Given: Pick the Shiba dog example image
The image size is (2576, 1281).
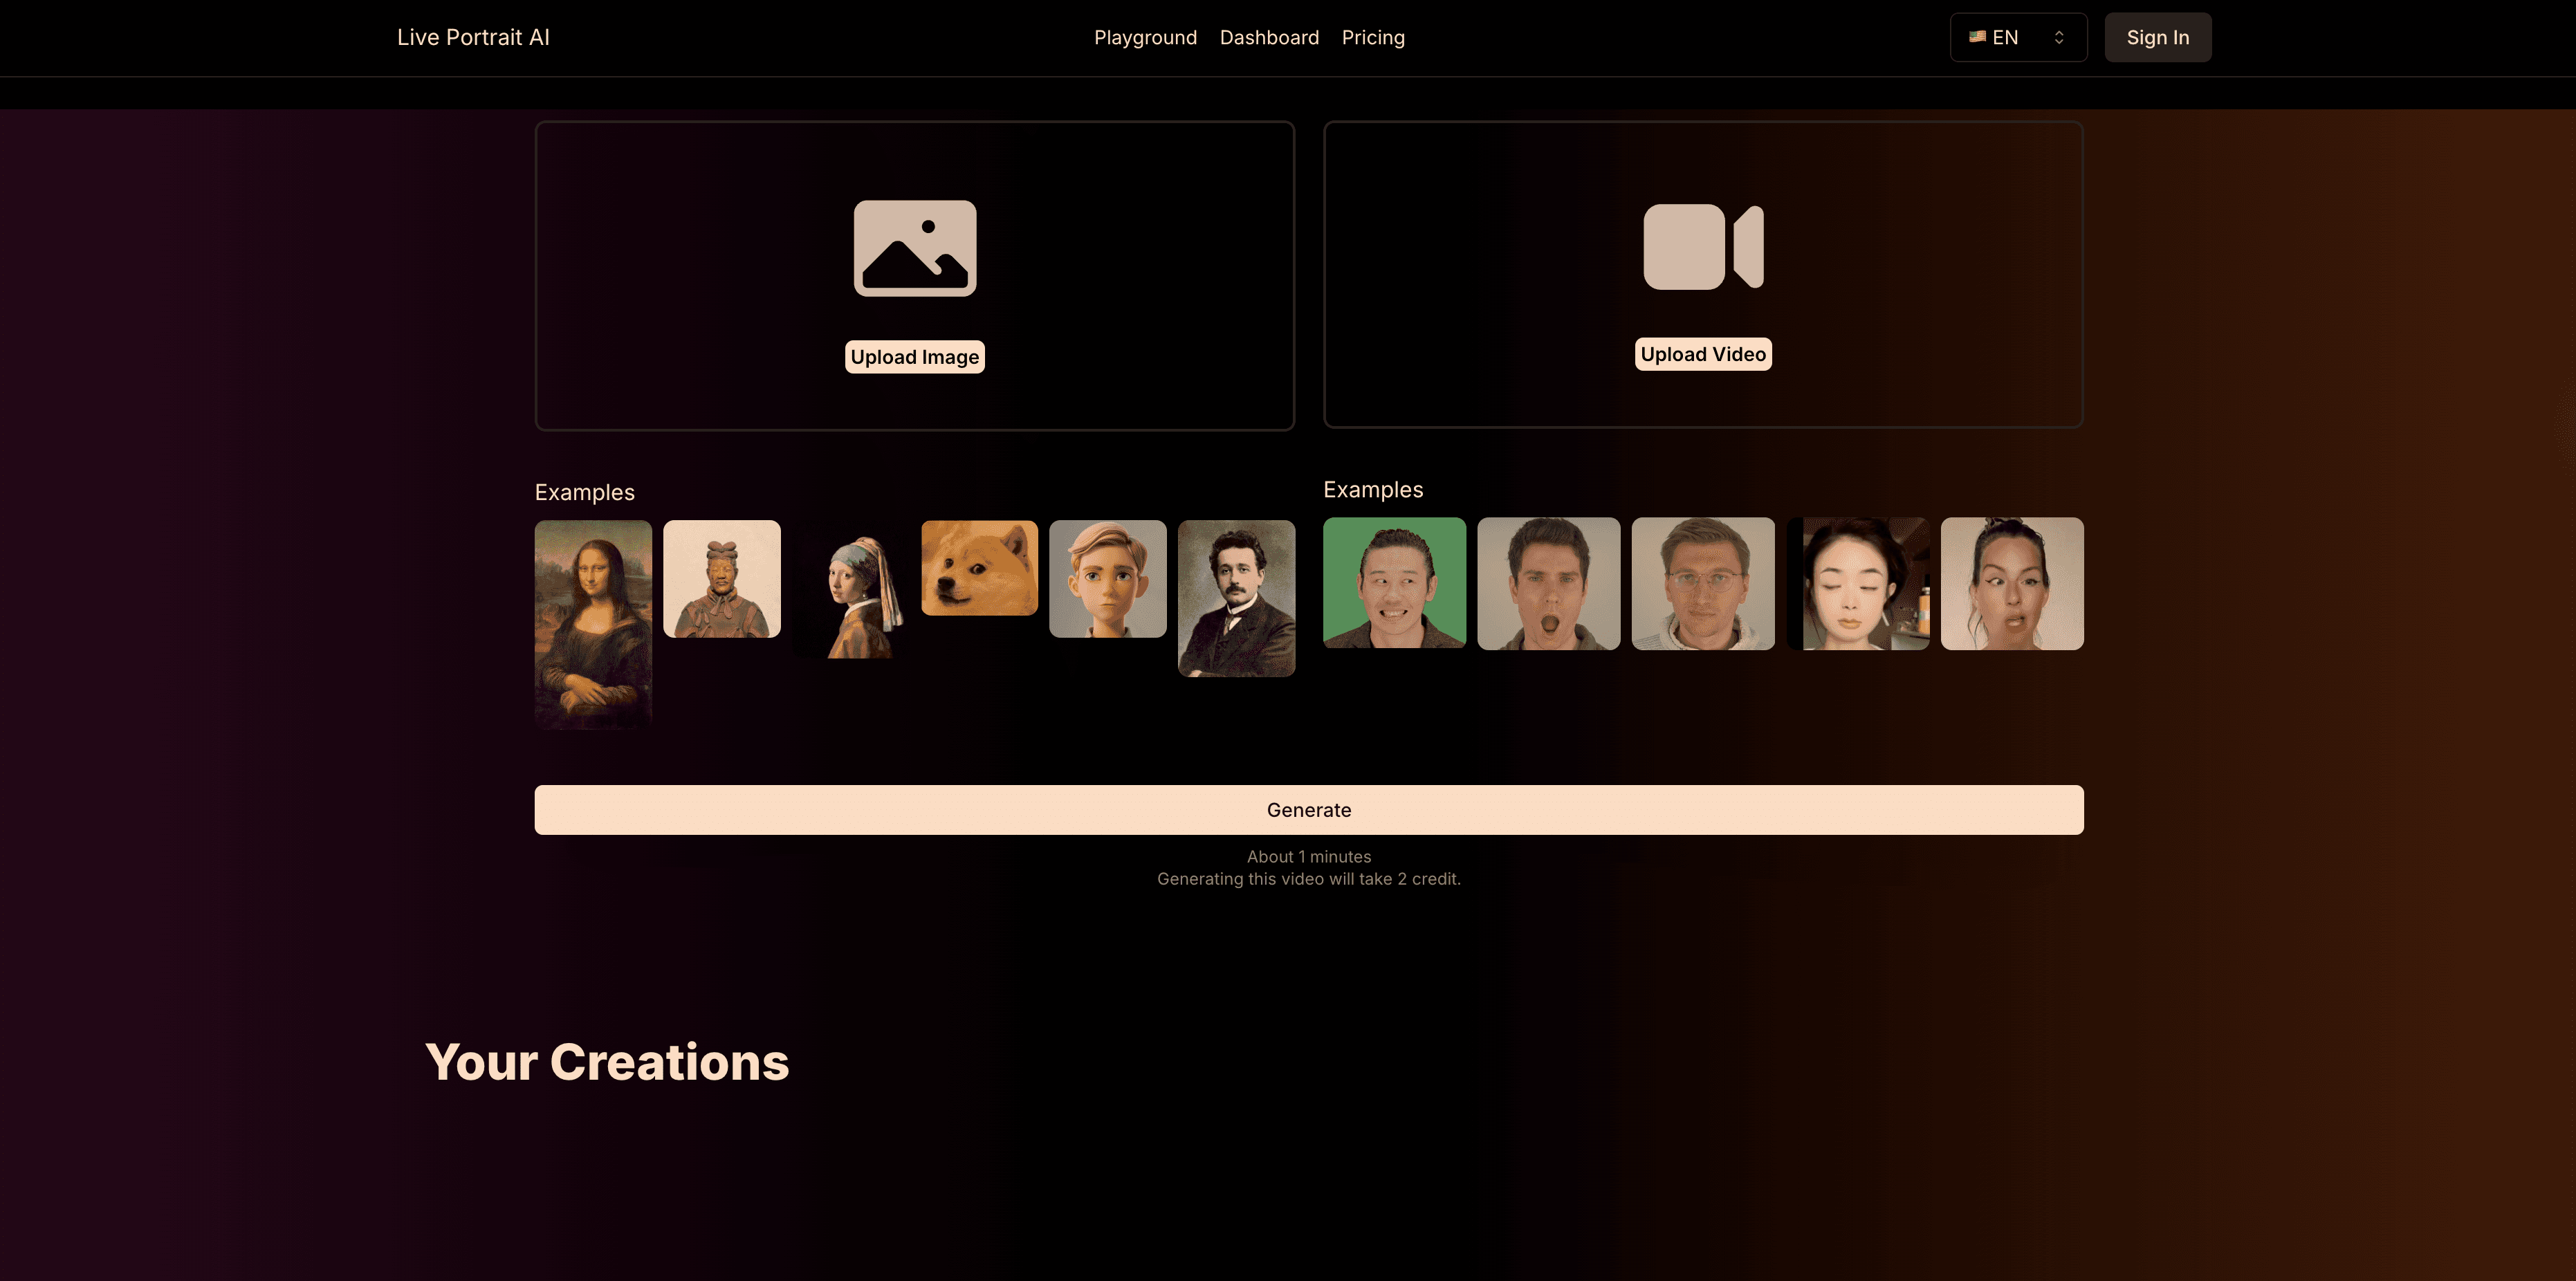Looking at the screenshot, I should pos(979,568).
